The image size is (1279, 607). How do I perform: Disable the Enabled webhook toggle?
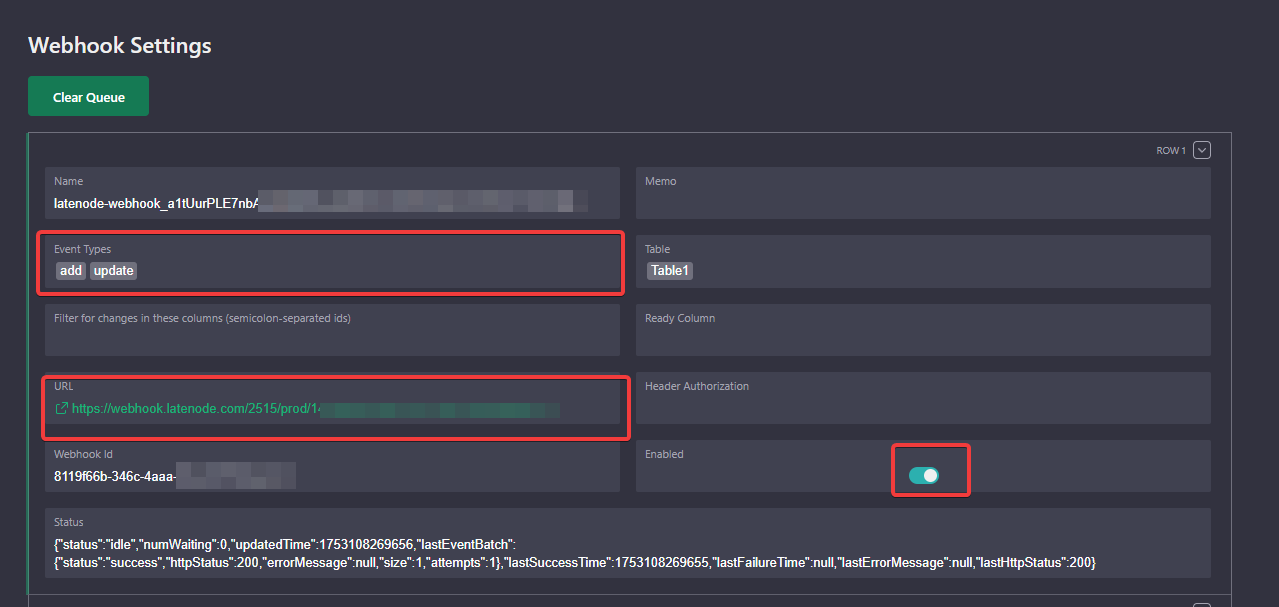tap(924, 475)
